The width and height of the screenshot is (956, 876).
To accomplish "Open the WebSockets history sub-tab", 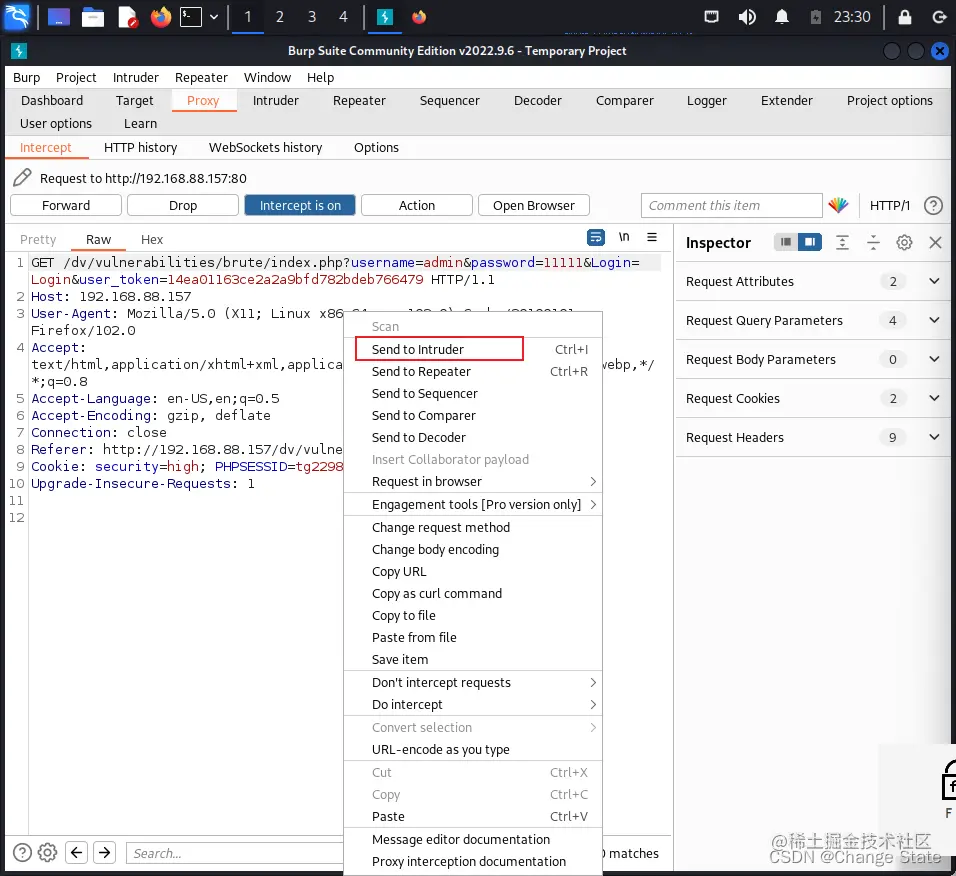I will coord(265,148).
